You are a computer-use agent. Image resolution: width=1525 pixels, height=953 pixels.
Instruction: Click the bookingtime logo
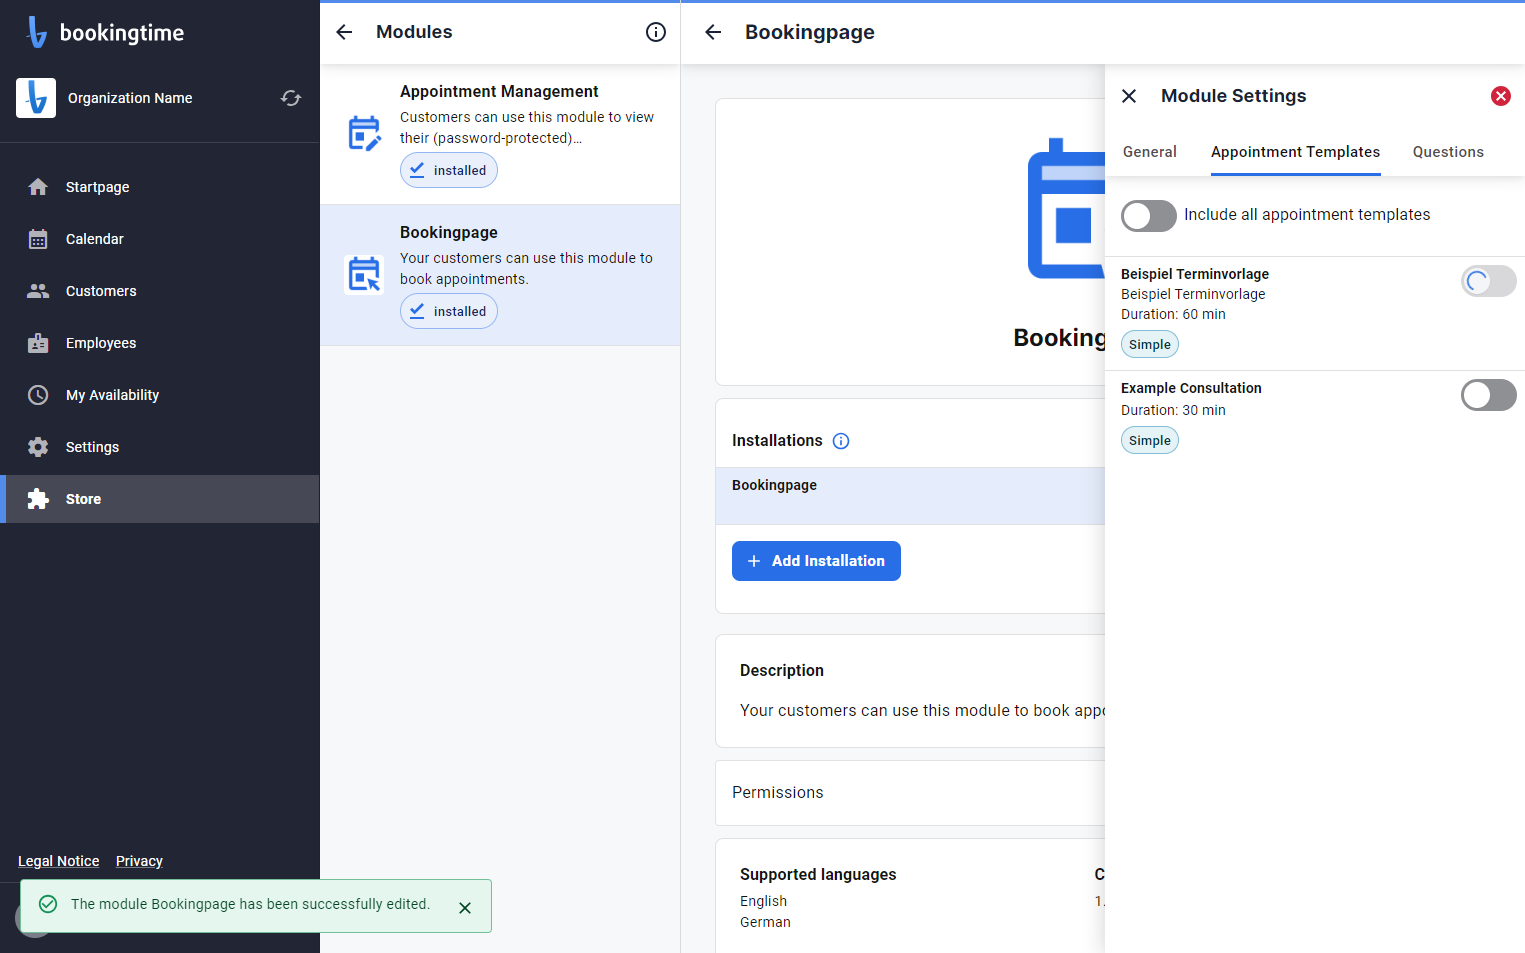[105, 32]
